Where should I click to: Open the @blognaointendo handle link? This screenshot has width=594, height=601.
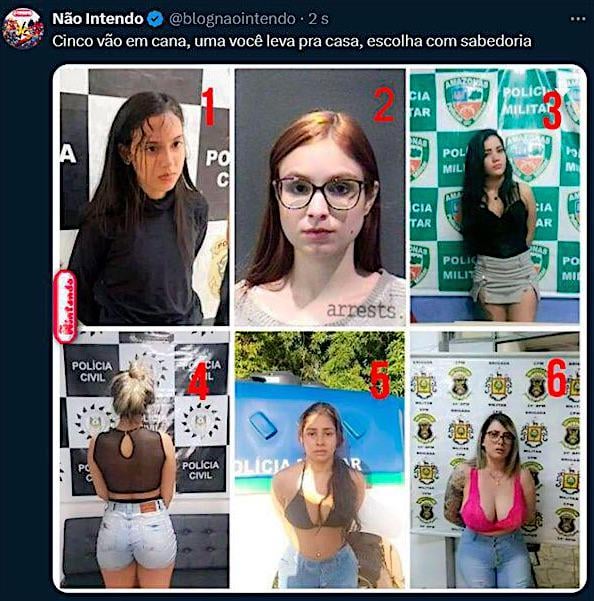(232, 19)
